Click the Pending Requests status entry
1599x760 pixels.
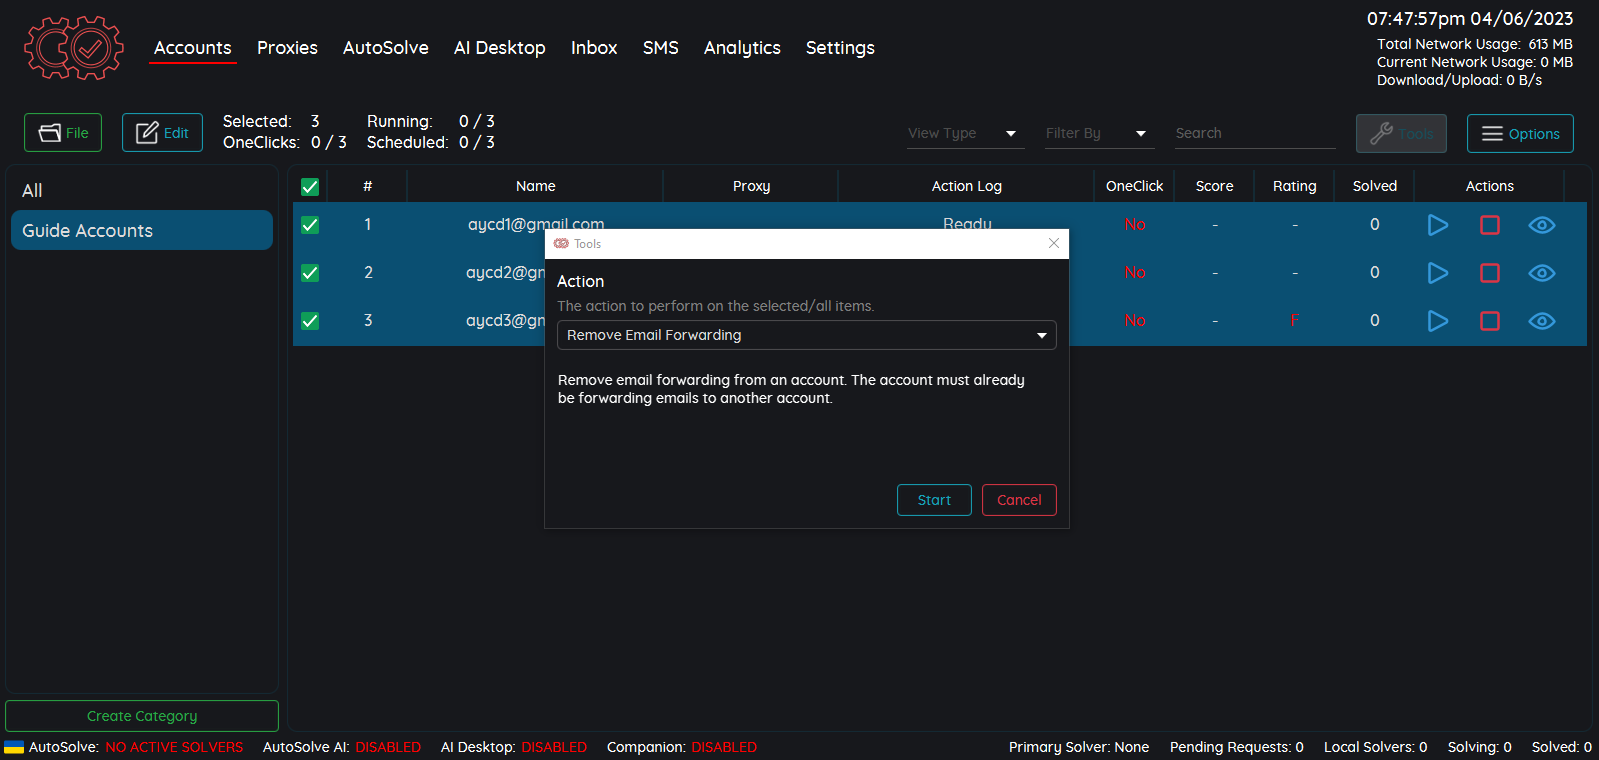tap(1237, 747)
